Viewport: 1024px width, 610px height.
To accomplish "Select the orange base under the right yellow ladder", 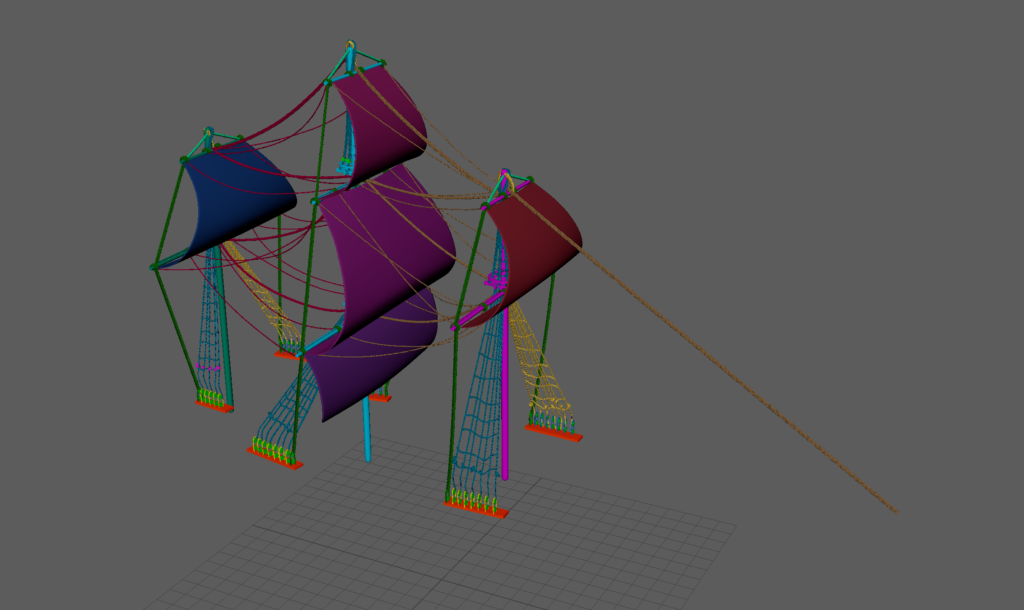I will [555, 431].
